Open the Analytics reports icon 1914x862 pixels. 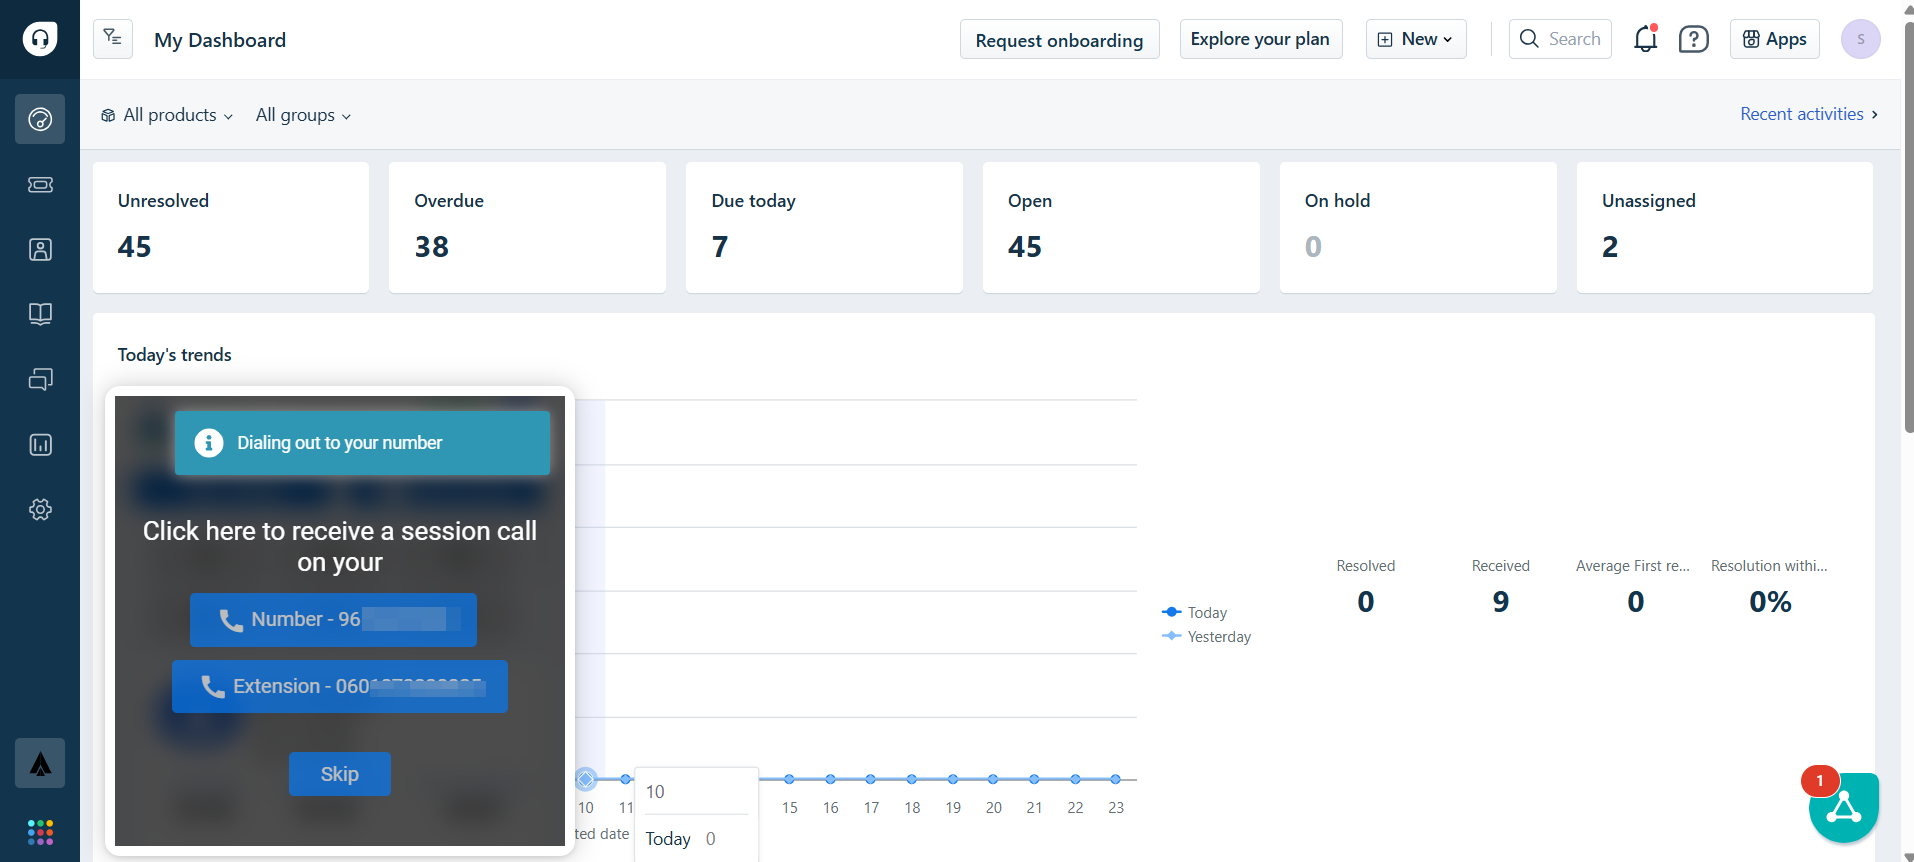click(x=40, y=444)
